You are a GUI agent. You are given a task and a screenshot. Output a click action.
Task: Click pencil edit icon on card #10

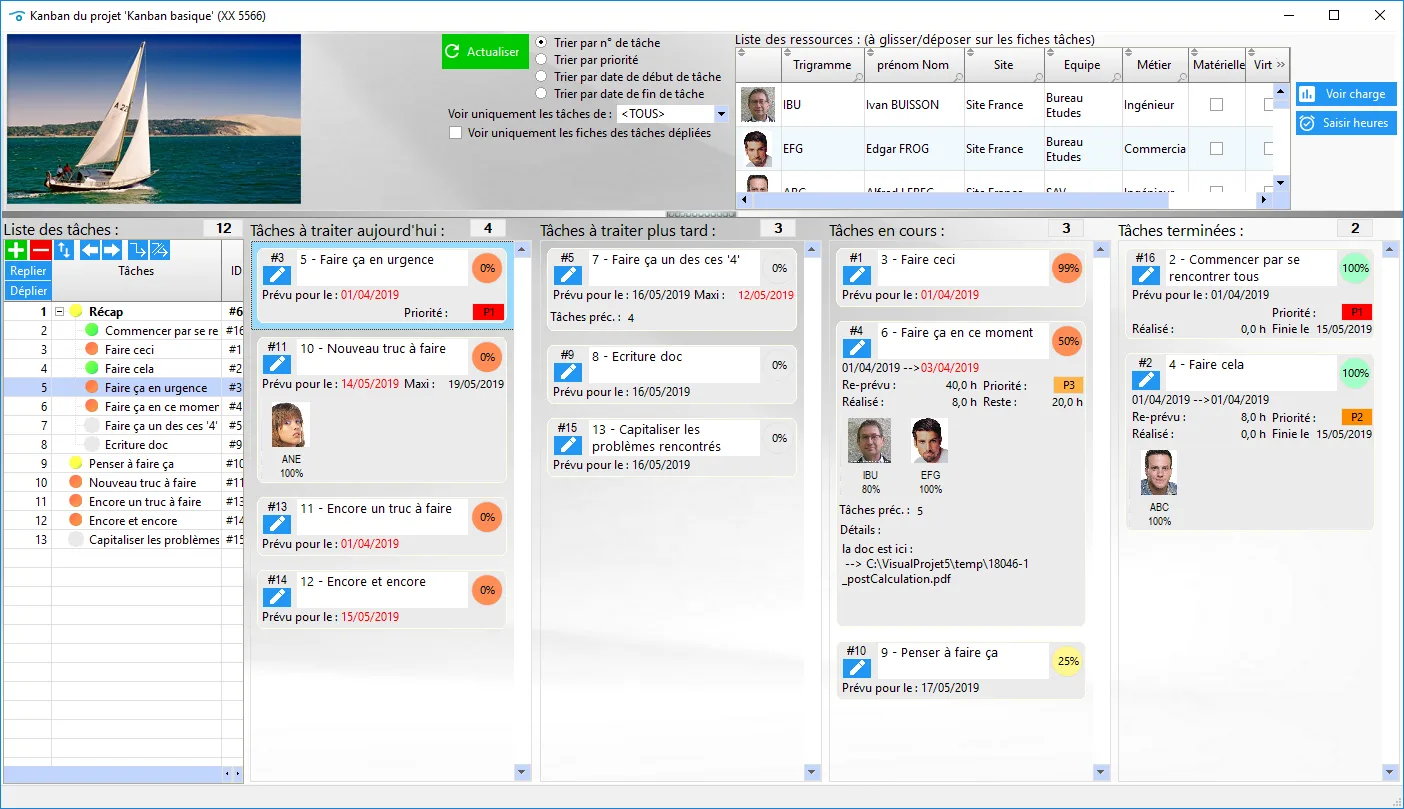(x=856, y=668)
